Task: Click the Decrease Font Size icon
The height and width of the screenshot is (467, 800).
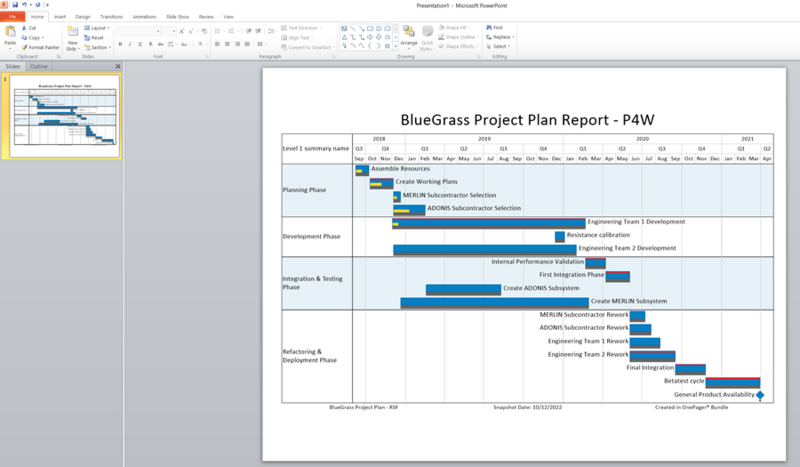Action: click(191, 31)
